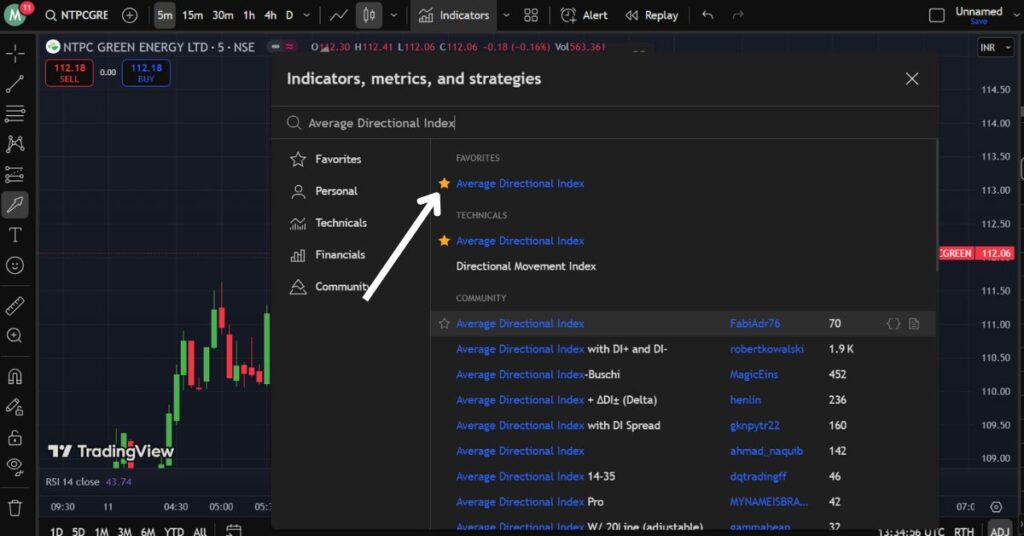Add Average Directional Index with DI Spread
The height and width of the screenshot is (536, 1024).
click(558, 426)
